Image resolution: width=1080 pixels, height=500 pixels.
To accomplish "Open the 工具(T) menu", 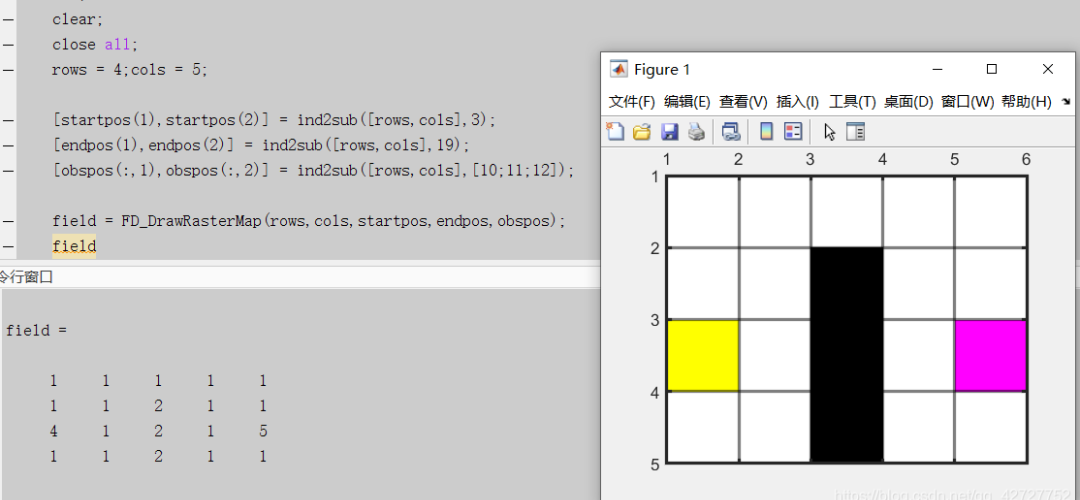I will [852, 102].
